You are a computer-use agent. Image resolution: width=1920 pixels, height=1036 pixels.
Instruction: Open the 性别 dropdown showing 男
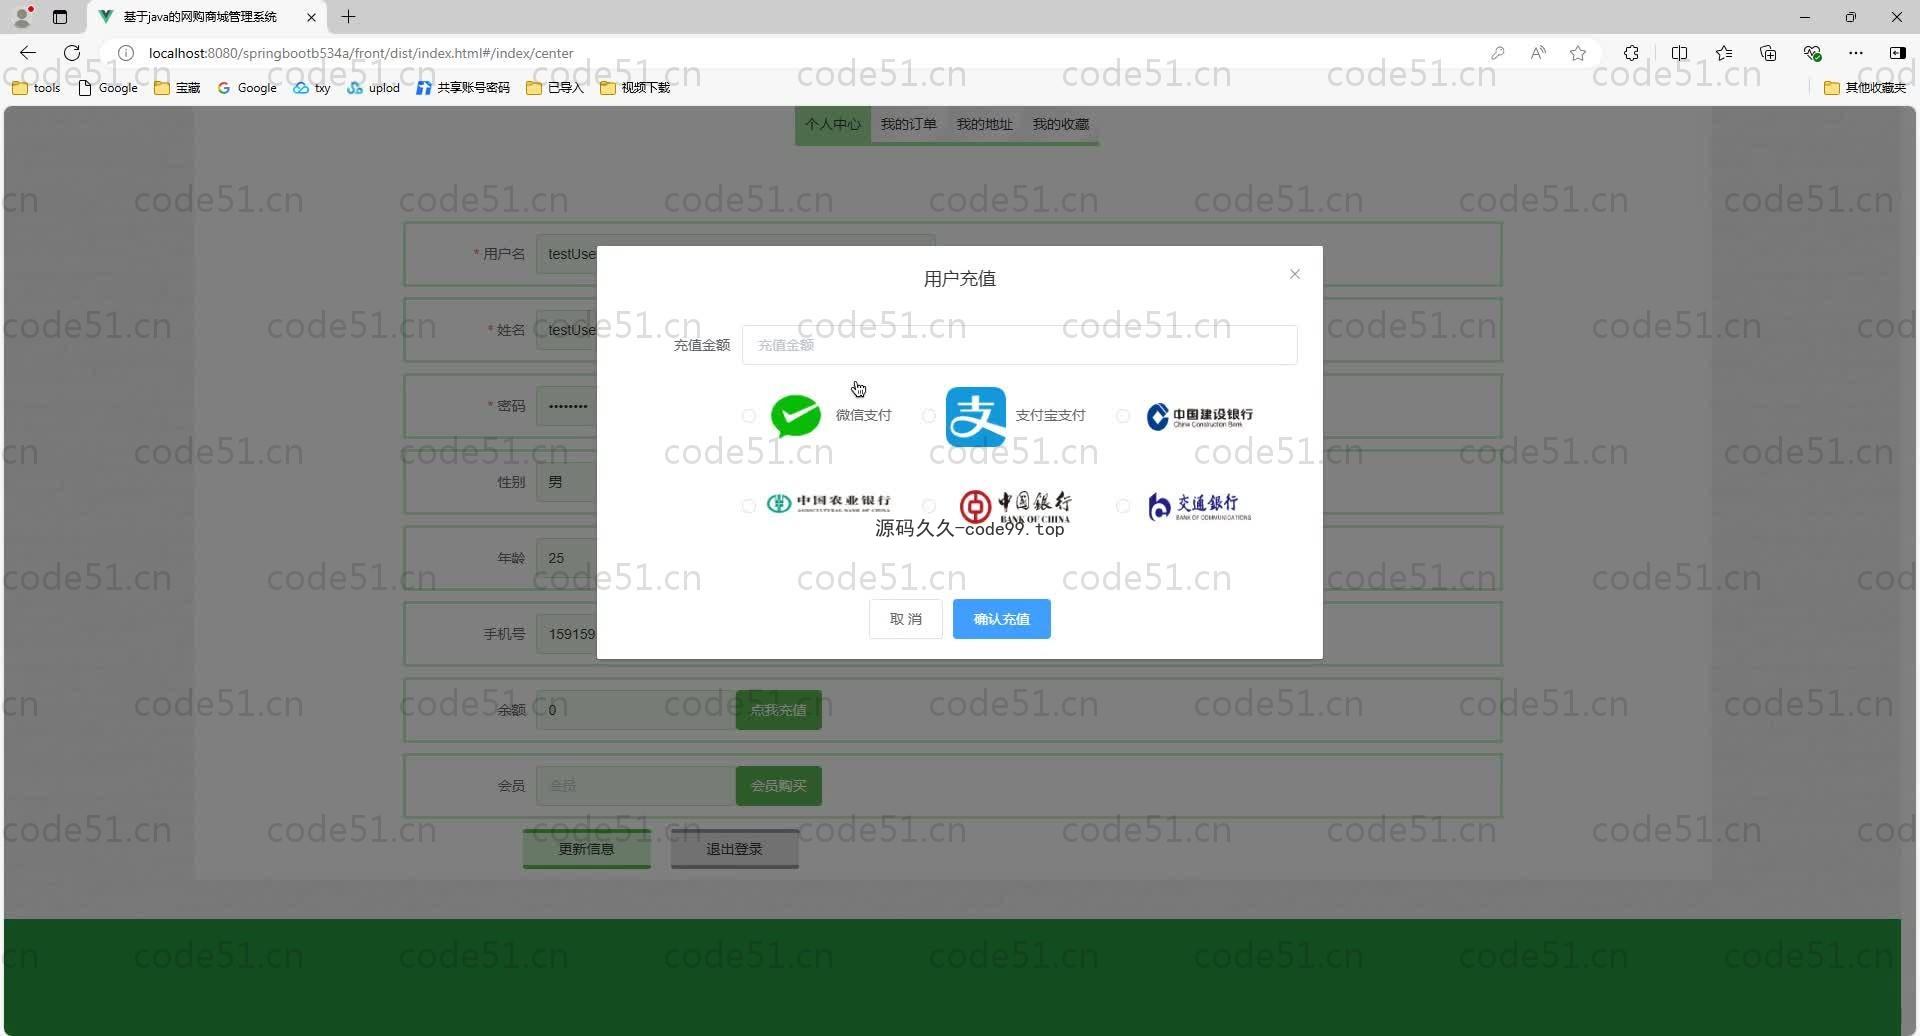[x=566, y=482]
